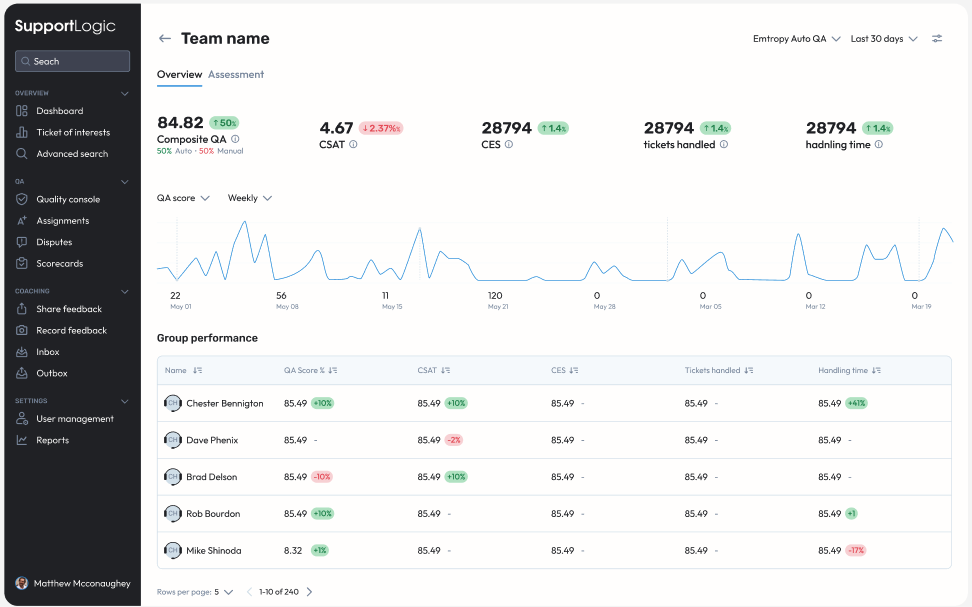Viewport: 972px width, 607px height.
Task: Open Brad Delson's row name
Action: click(x=211, y=477)
